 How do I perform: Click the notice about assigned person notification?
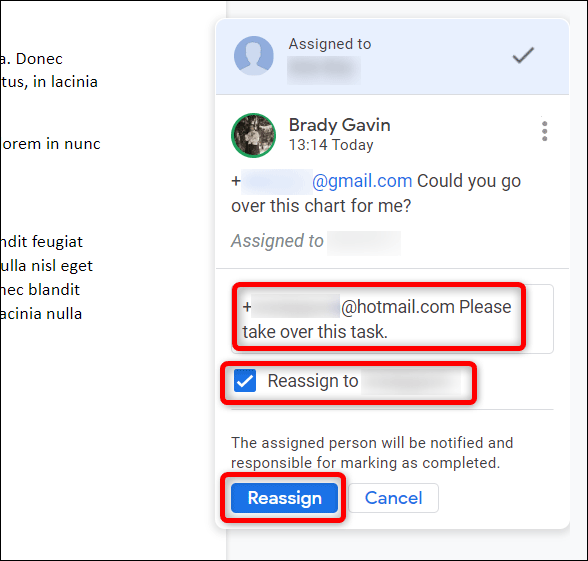click(x=372, y=453)
